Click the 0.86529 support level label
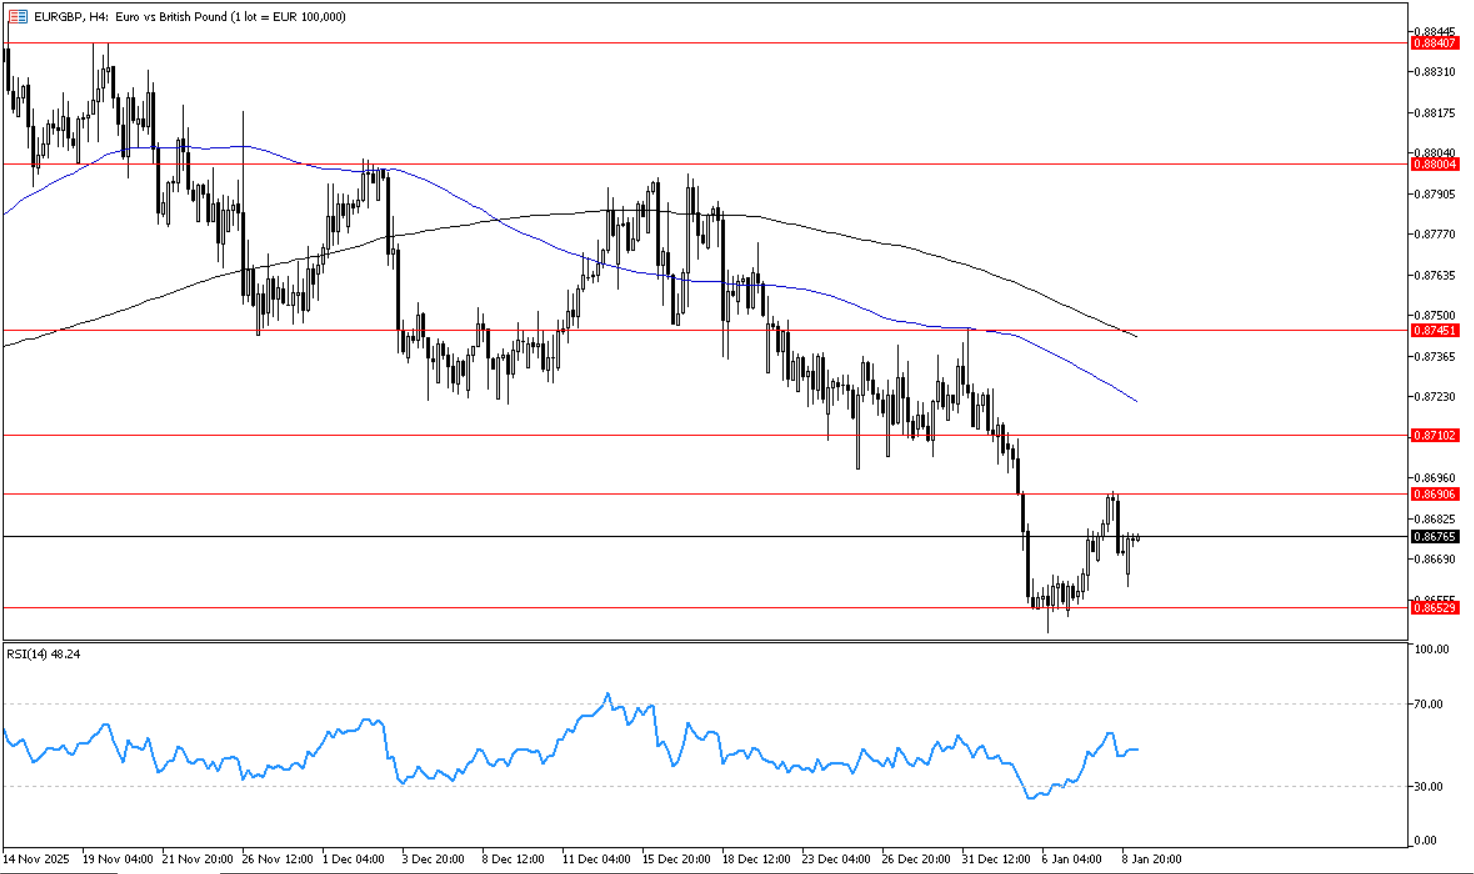1474x874 pixels. (1434, 608)
